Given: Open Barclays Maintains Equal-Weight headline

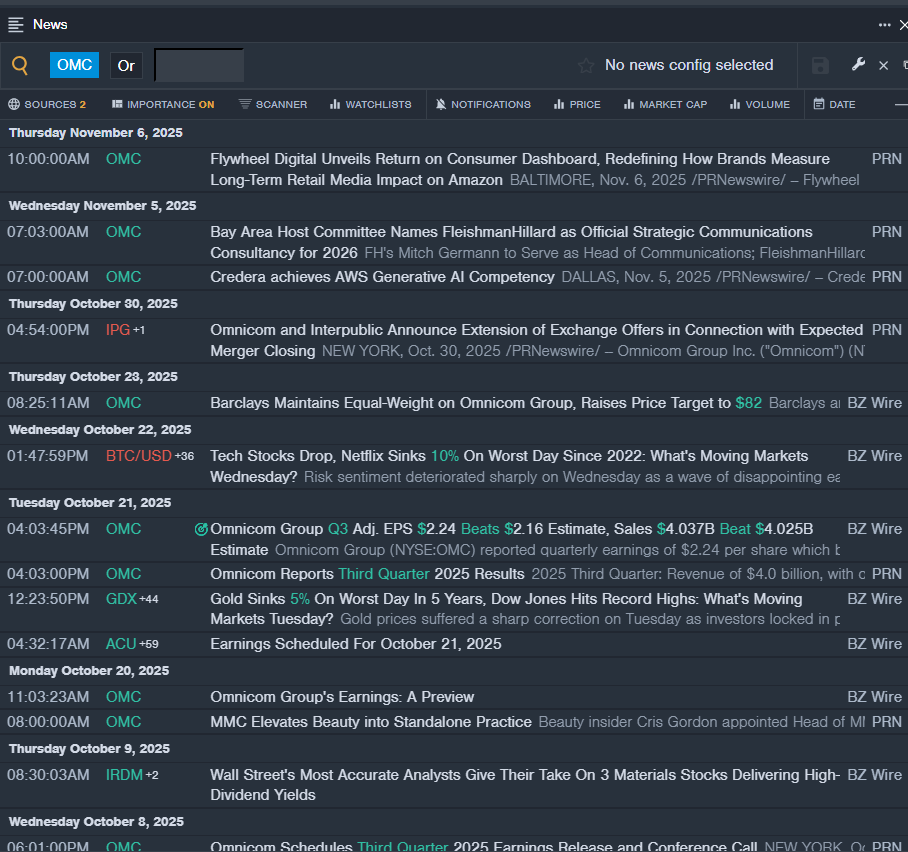Looking at the screenshot, I should [470, 403].
